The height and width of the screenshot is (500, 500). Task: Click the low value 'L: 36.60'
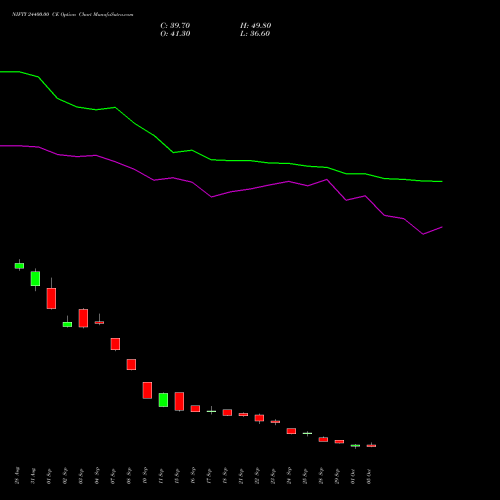(x=255, y=34)
